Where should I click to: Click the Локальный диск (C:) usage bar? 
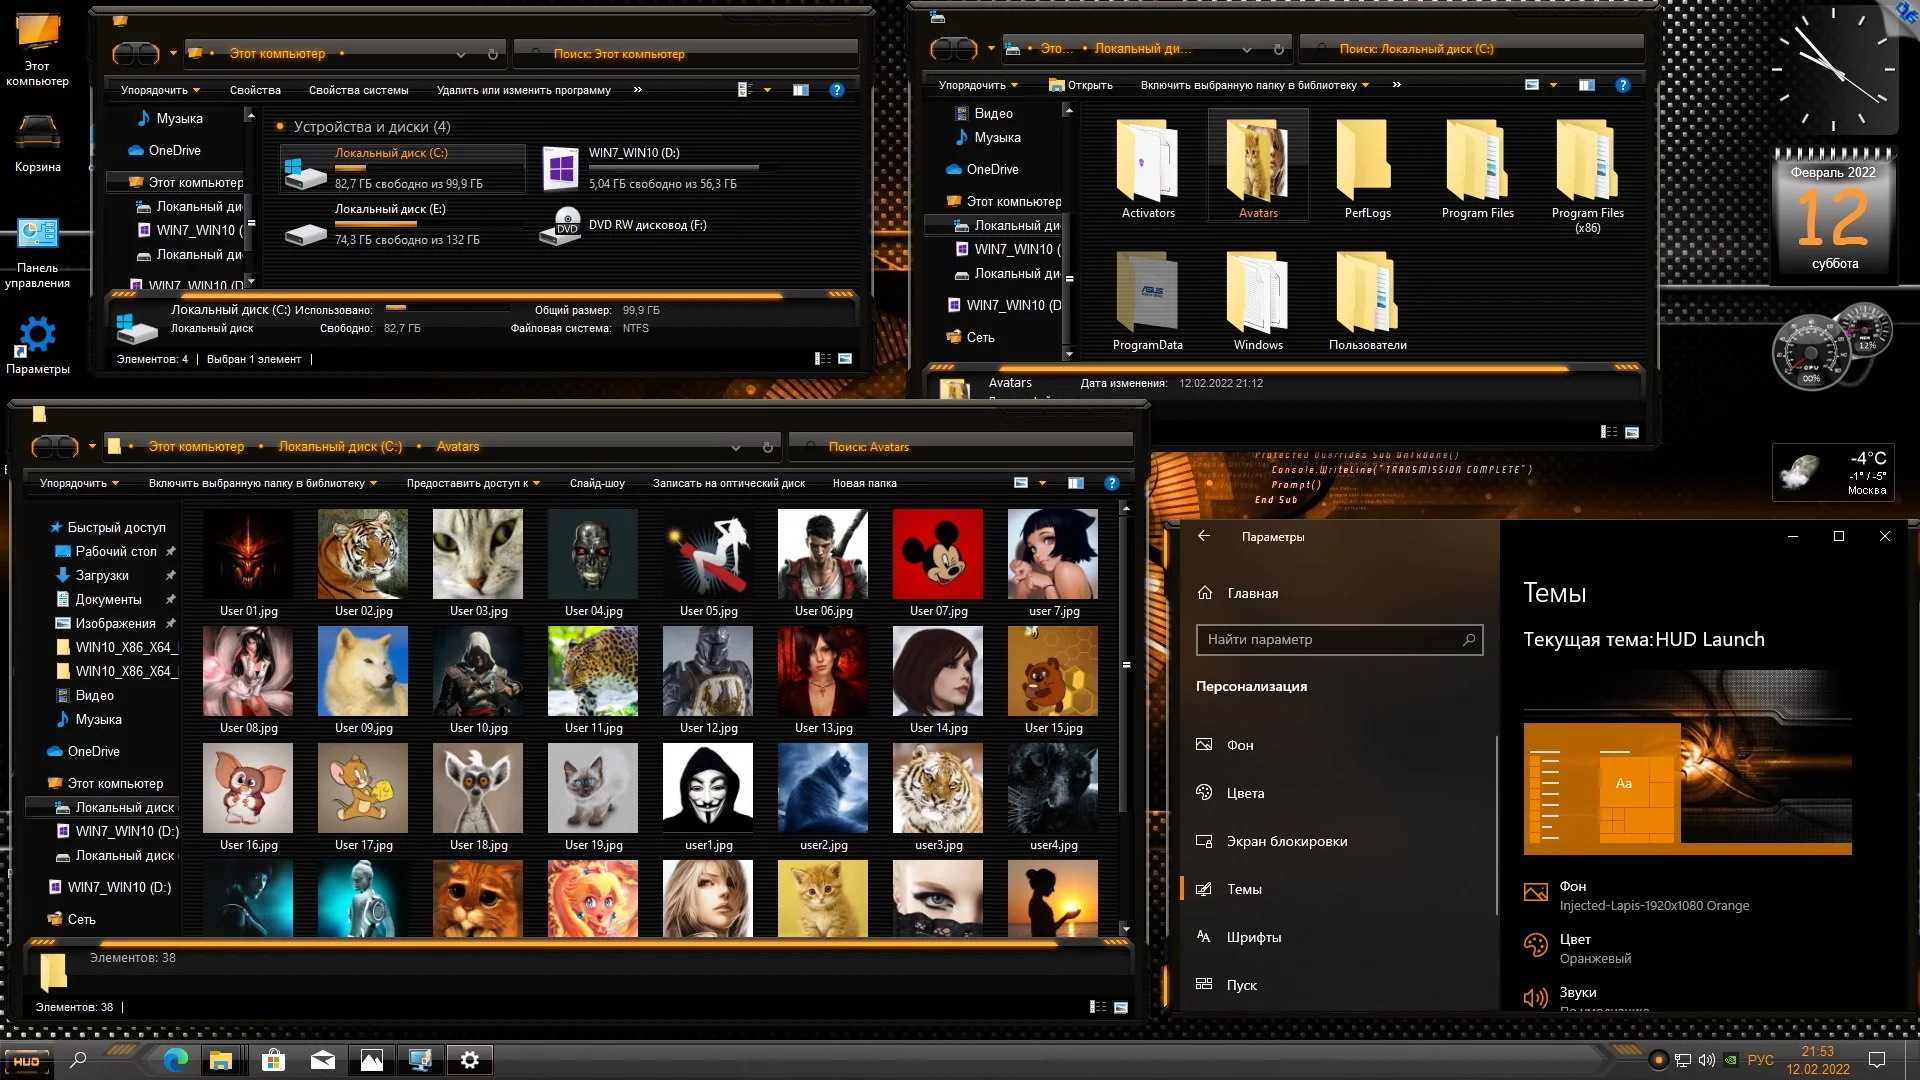click(x=430, y=168)
